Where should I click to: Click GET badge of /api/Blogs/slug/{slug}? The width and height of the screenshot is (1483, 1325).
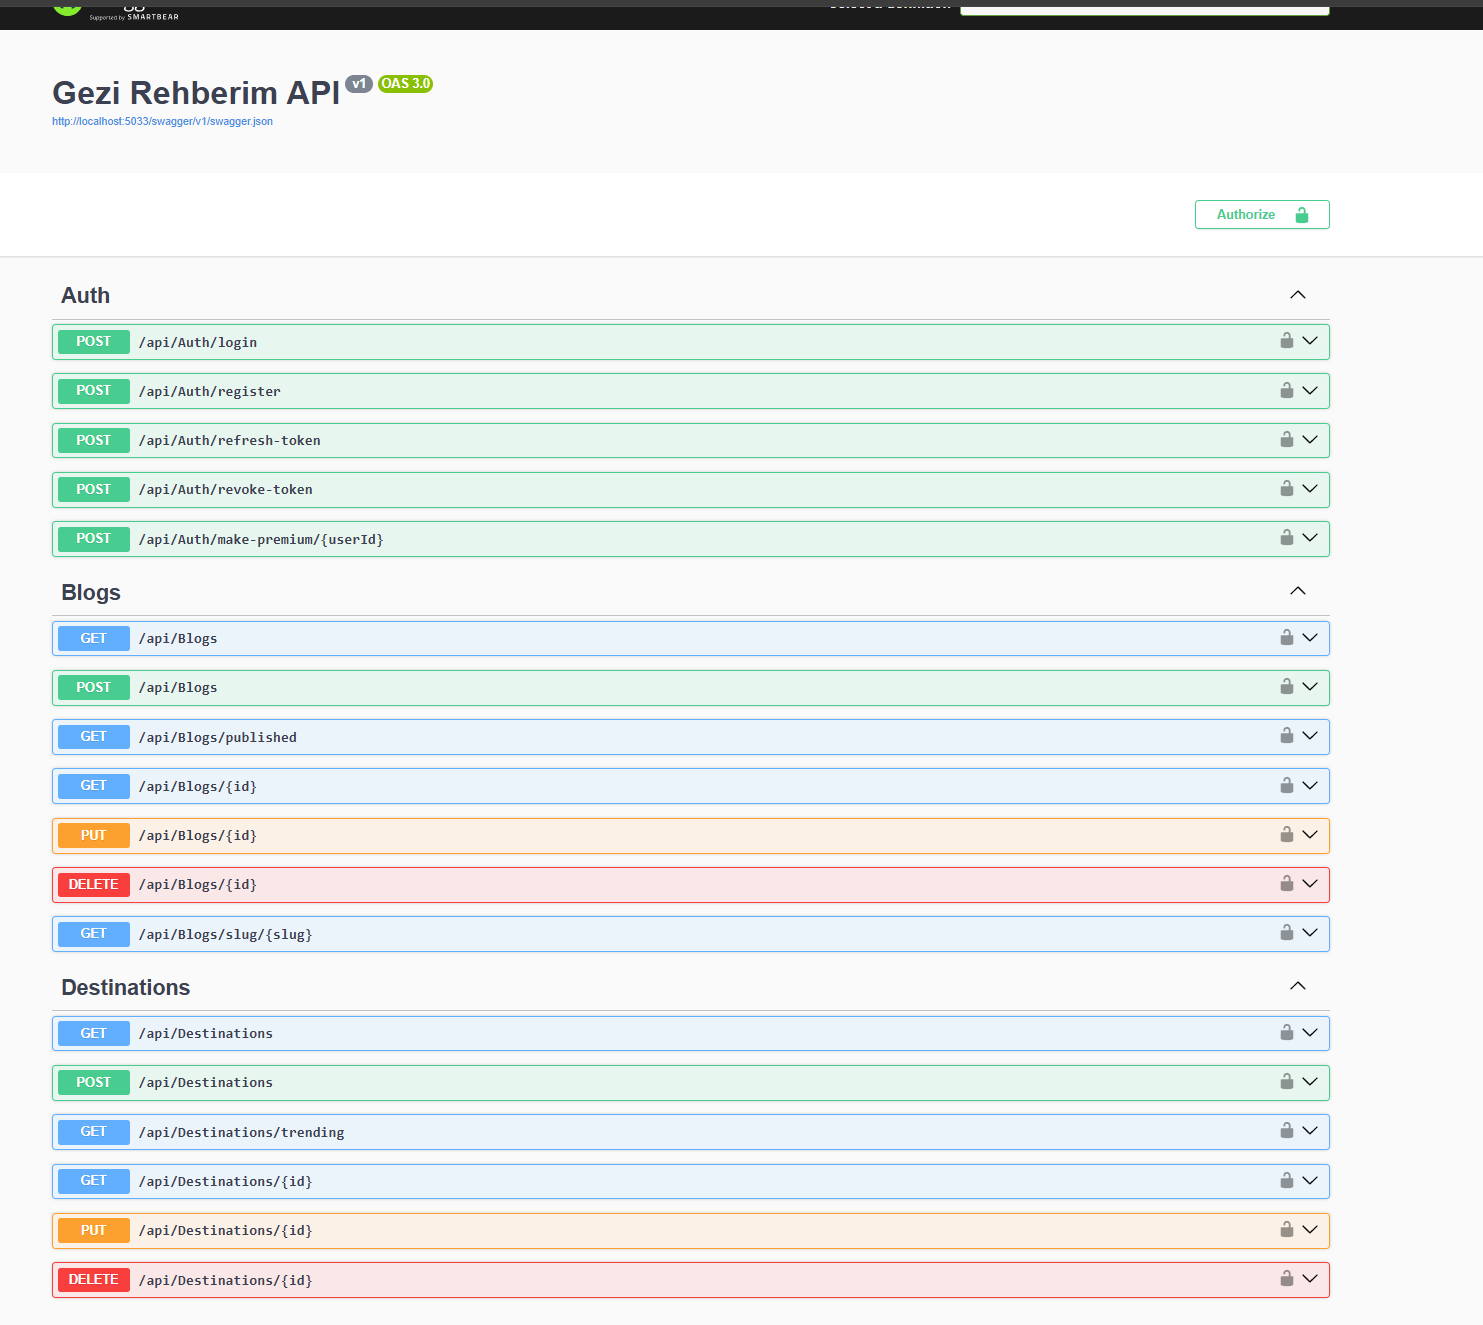point(94,934)
